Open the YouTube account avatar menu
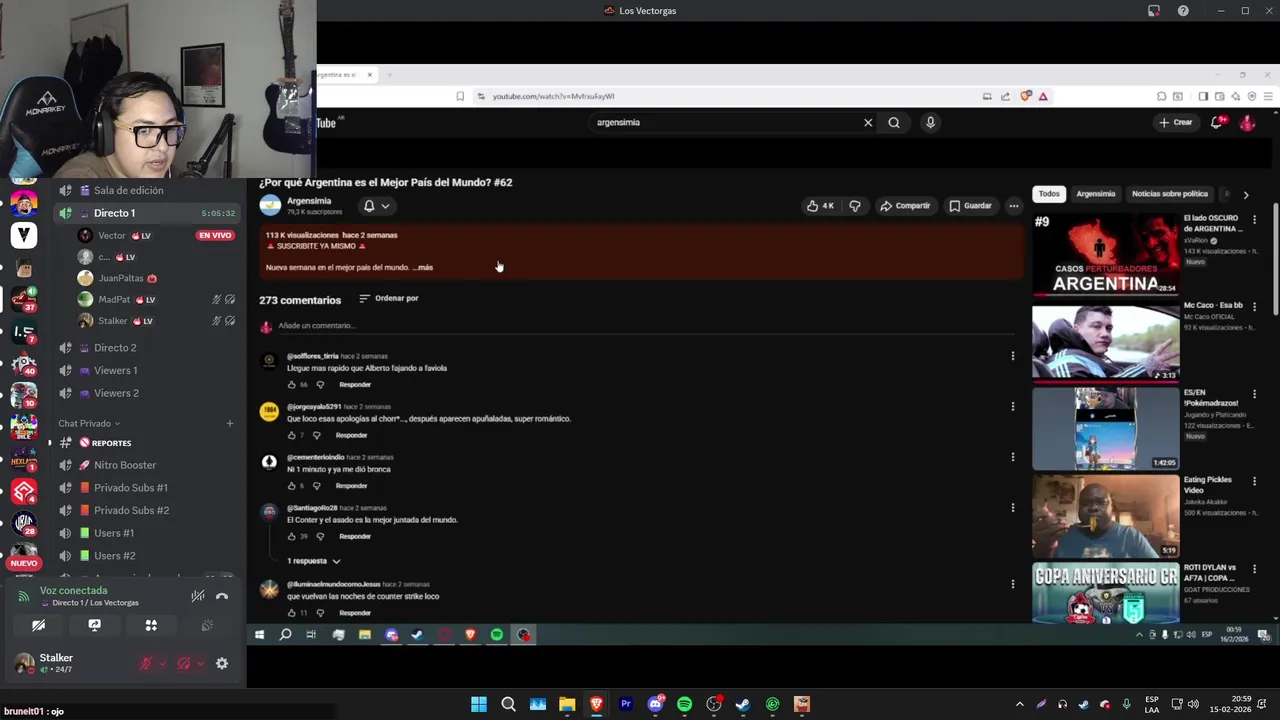The width and height of the screenshot is (1280, 720). [x=1247, y=123]
